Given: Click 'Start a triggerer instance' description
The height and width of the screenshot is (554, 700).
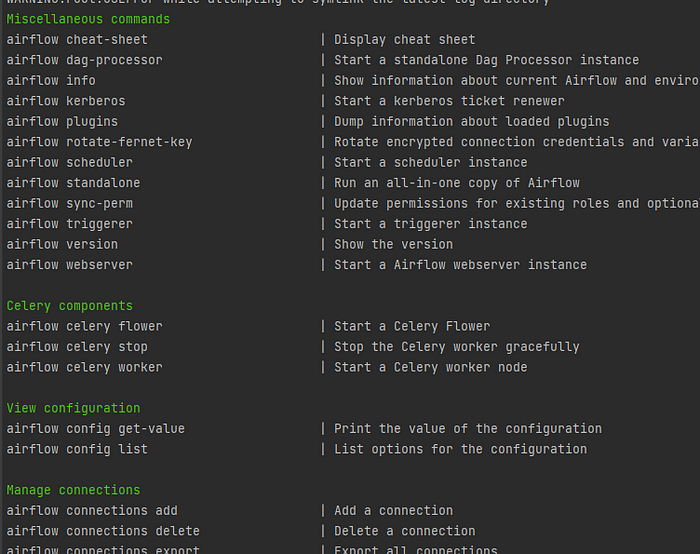Looking at the screenshot, I should click(431, 224).
